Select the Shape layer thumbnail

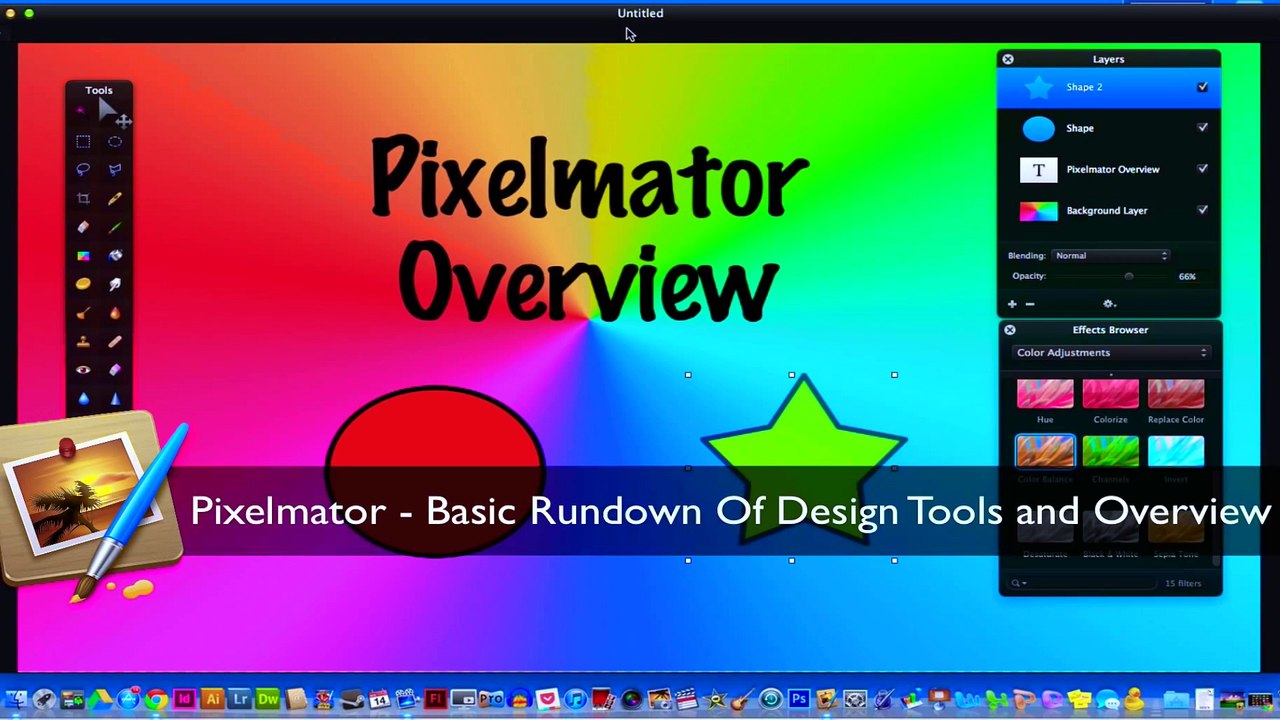(x=1038, y=128)
